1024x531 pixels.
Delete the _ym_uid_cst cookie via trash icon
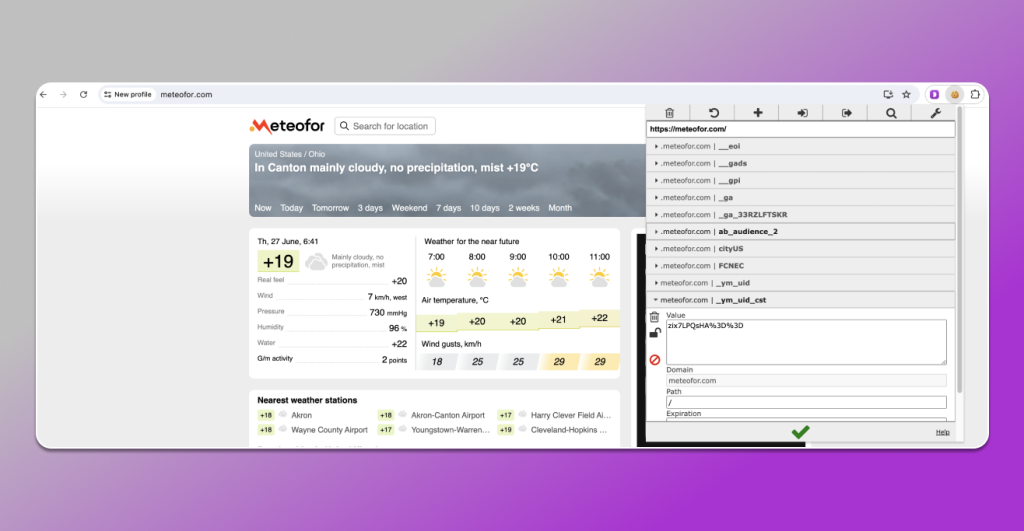coord(655,317)
